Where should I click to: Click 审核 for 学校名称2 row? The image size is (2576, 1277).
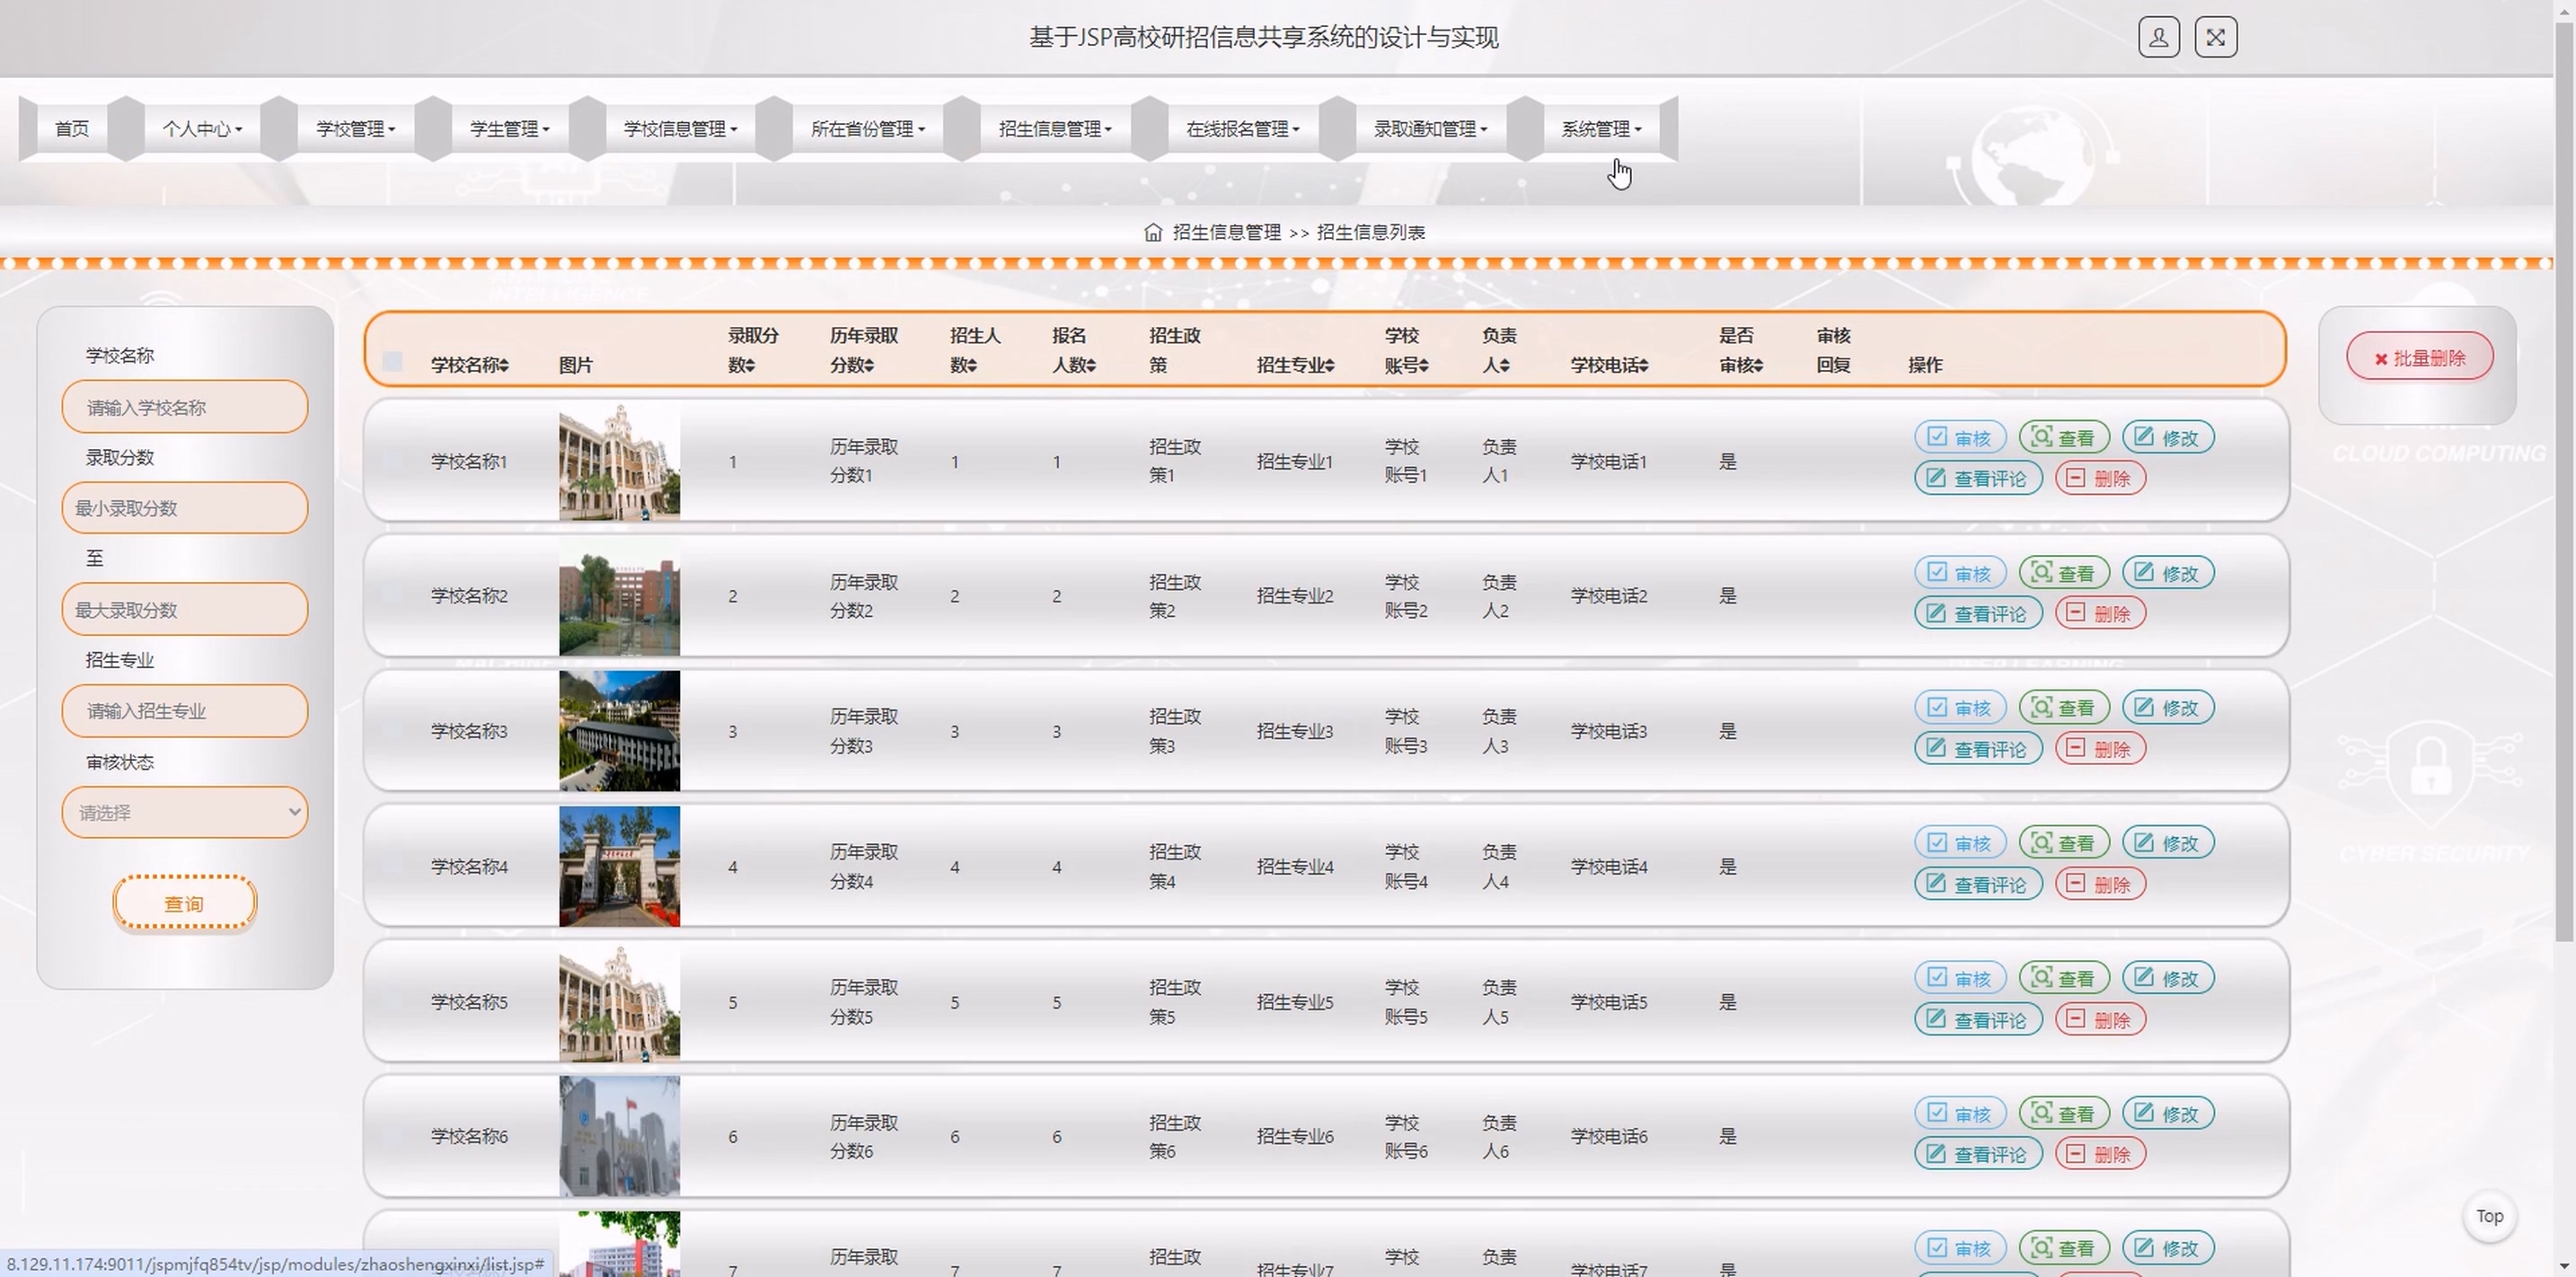point(1959,573)
